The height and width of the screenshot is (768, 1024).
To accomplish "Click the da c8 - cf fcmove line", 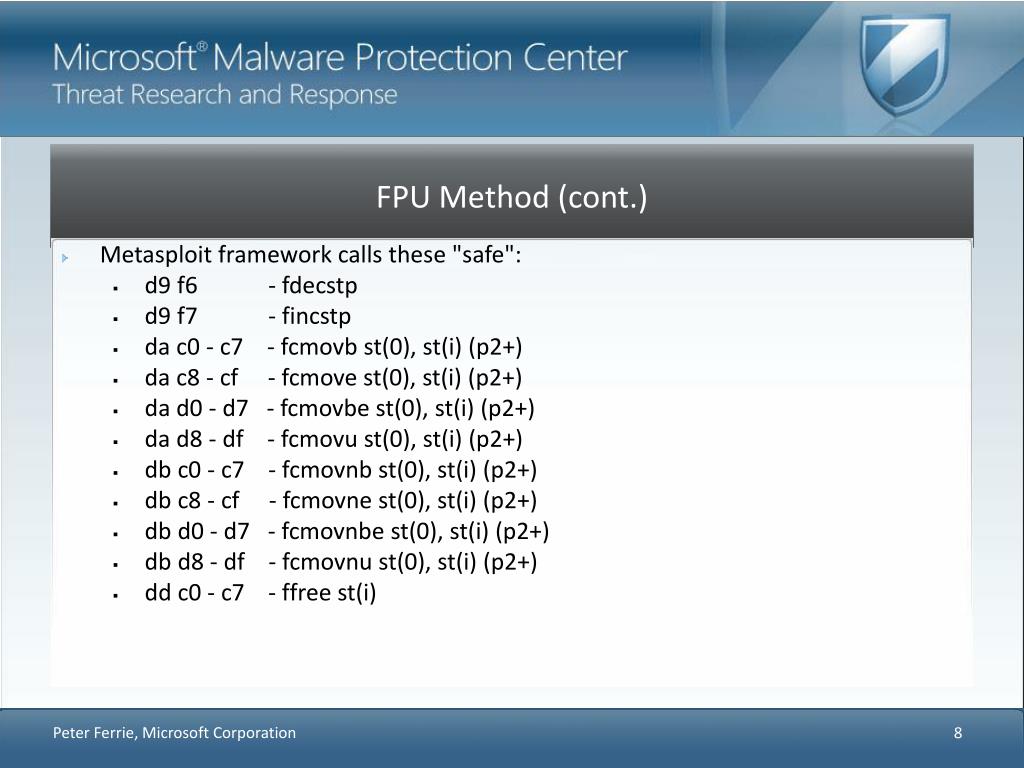I will point(334,377).
